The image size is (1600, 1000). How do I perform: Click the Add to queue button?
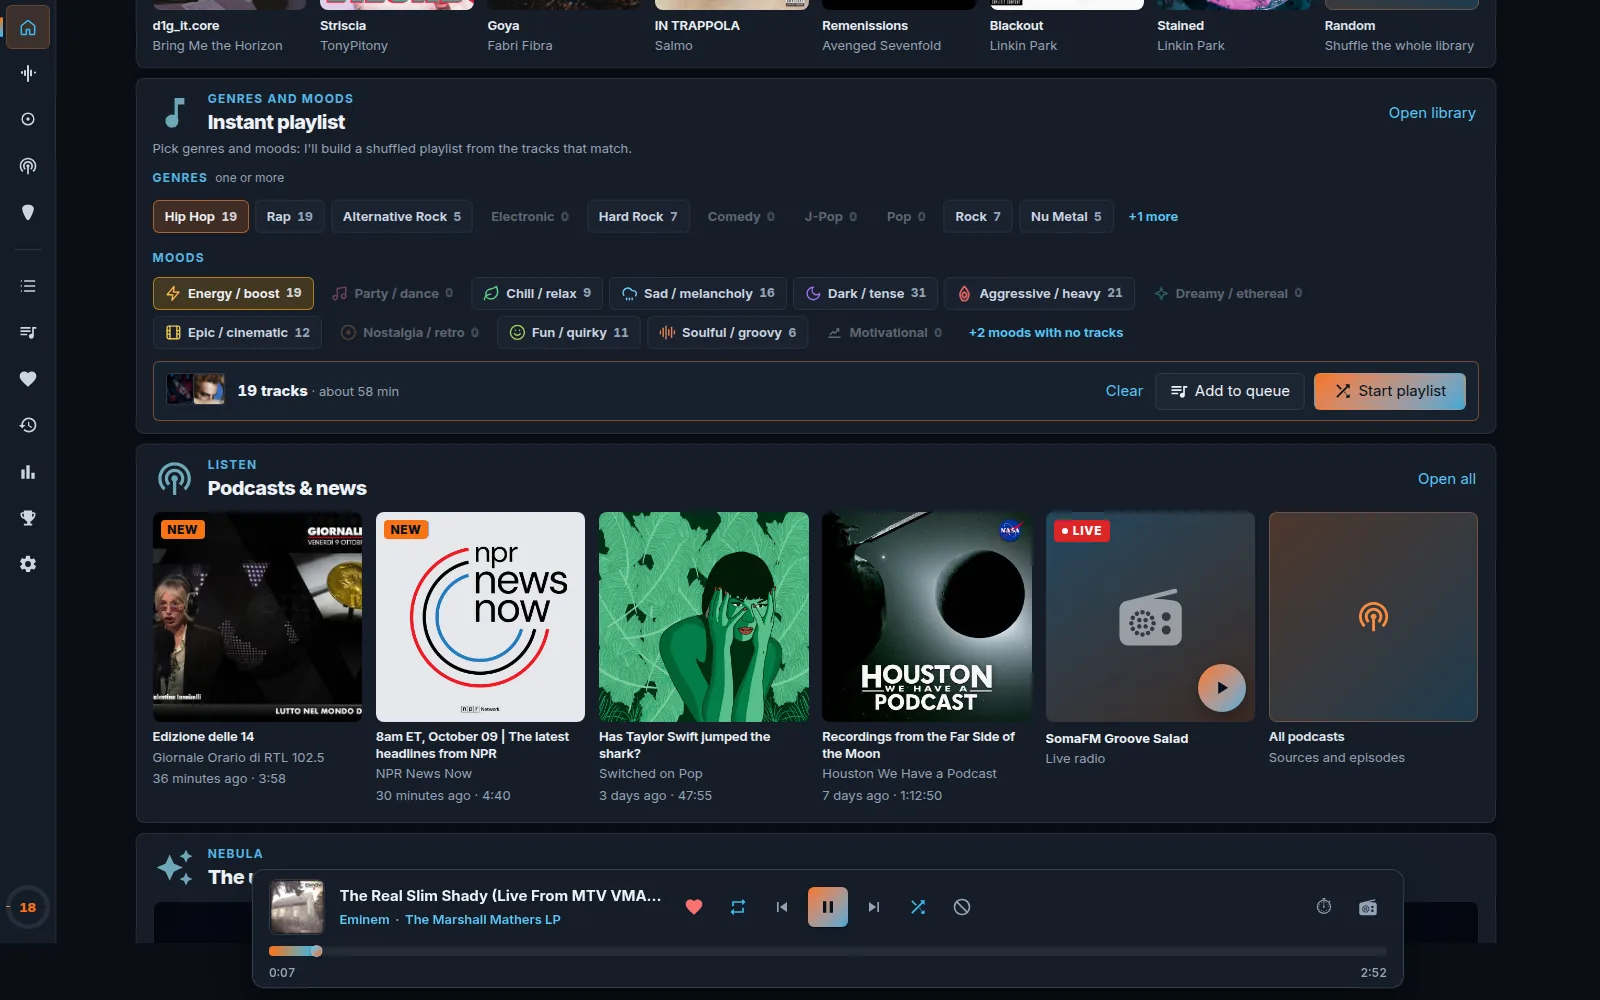click(x=1230, y=391)
